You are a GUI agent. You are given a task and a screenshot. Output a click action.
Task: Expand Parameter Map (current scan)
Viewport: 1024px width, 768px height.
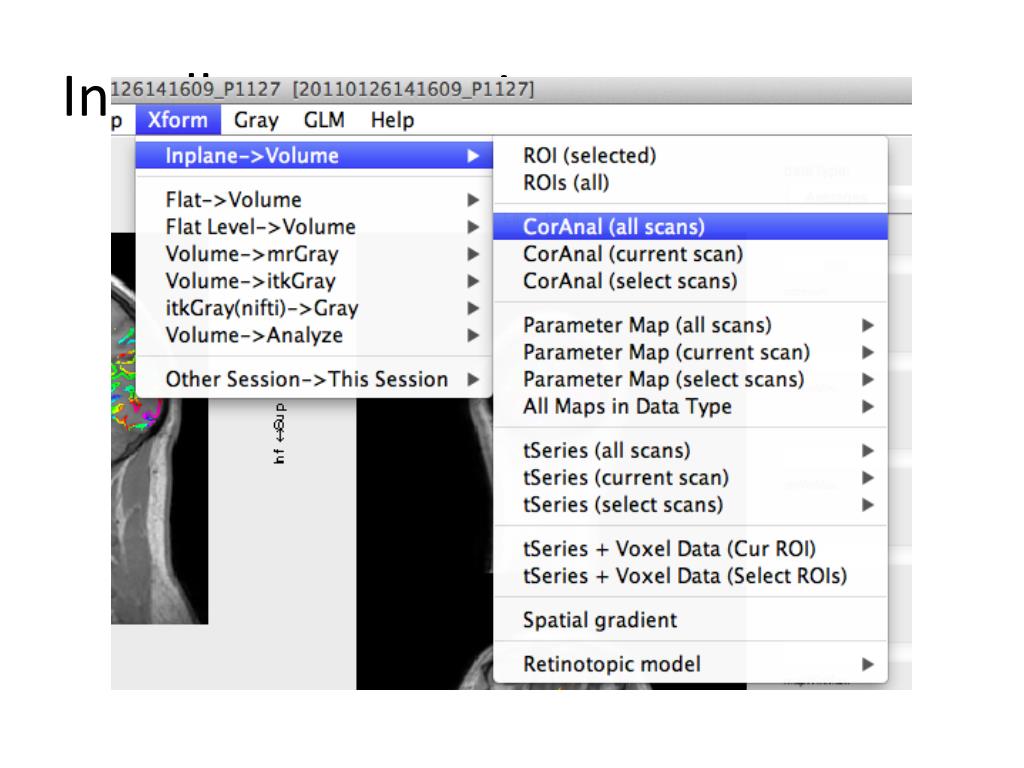(x=690, y=353)
